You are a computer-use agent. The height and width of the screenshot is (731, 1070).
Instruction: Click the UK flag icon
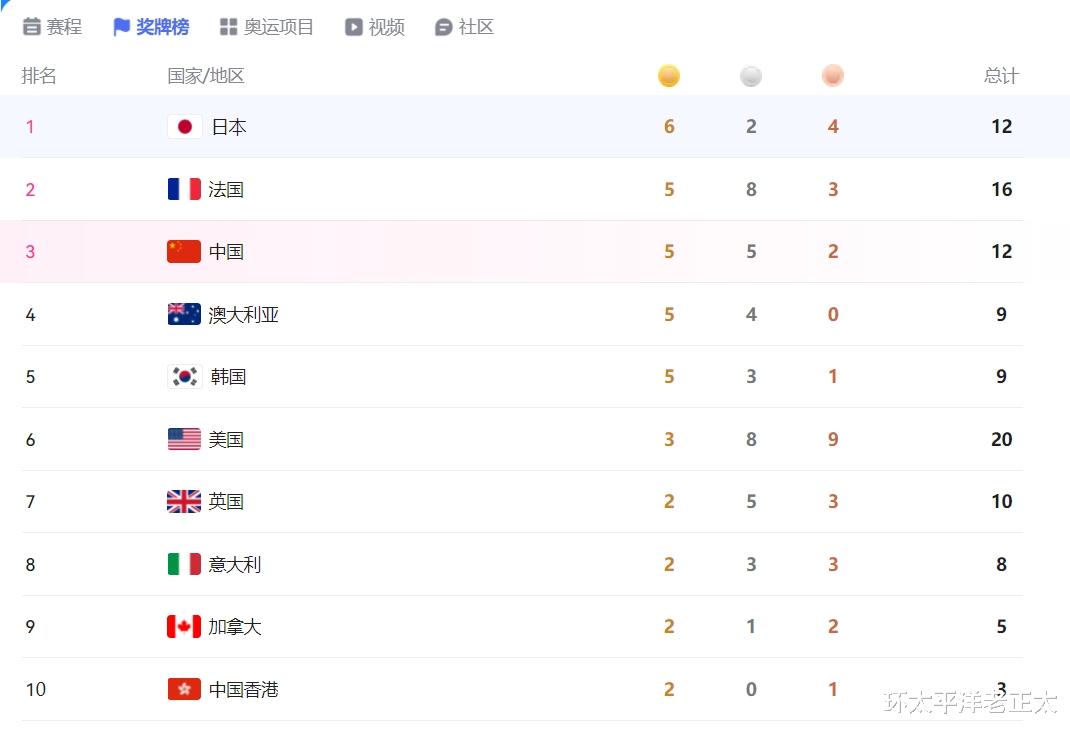coord(184,501)
